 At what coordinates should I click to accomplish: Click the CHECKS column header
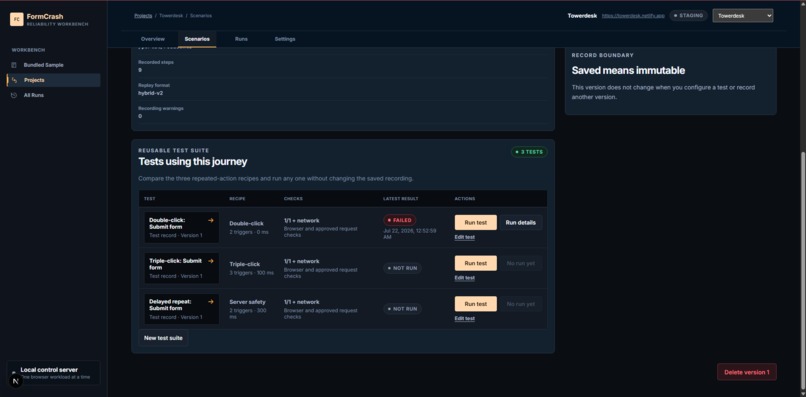293,198
